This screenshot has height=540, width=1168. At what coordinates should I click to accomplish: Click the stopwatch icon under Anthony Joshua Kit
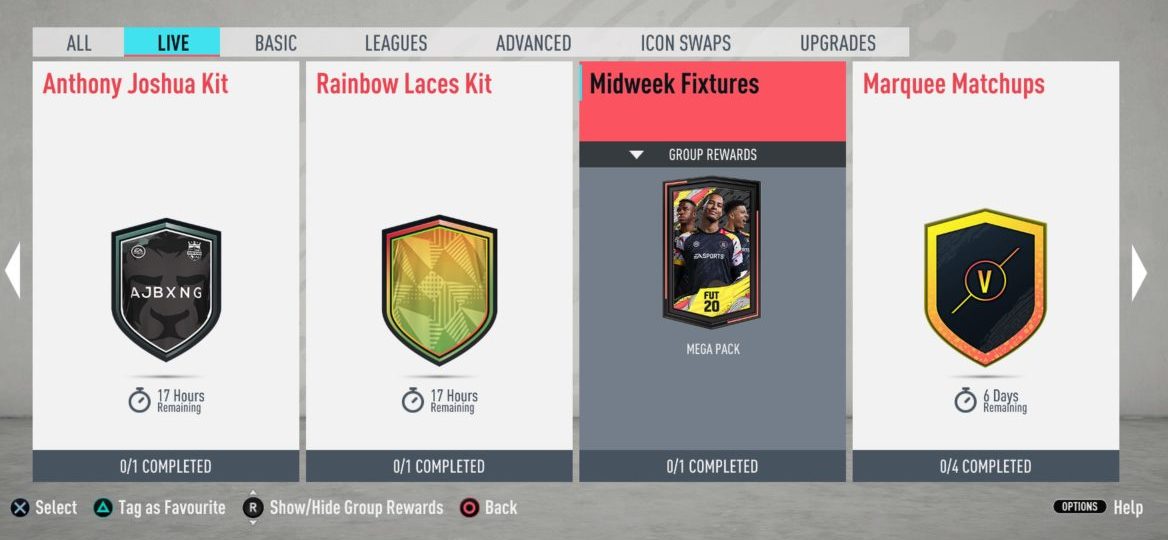(139, 400)
